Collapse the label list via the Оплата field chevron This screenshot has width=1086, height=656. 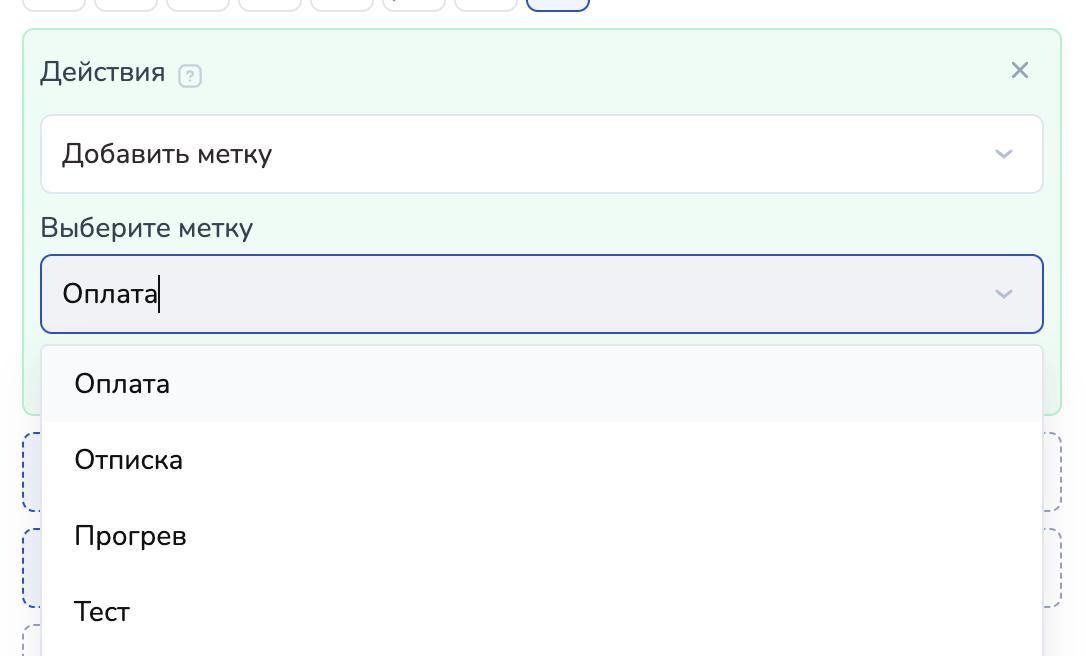[x=1004, y=294]
